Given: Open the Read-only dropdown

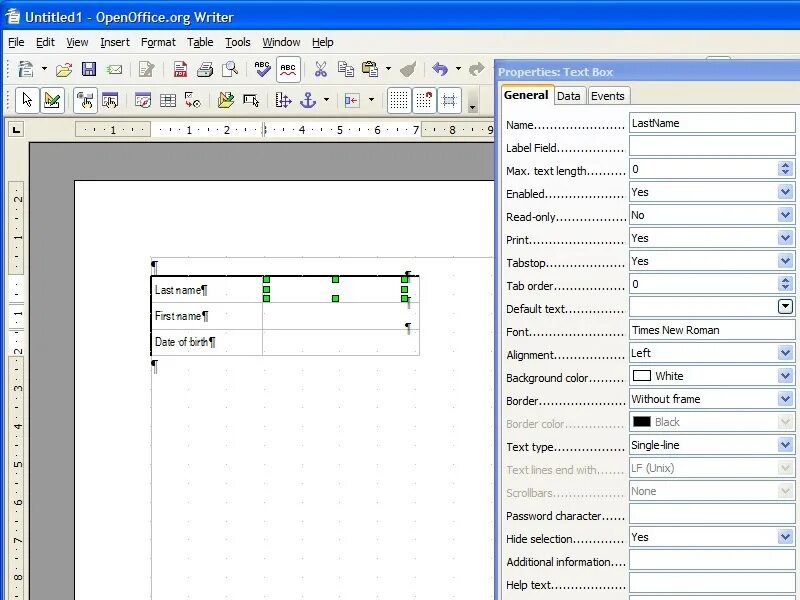Looking at the screenshot, I should [785, 215].
